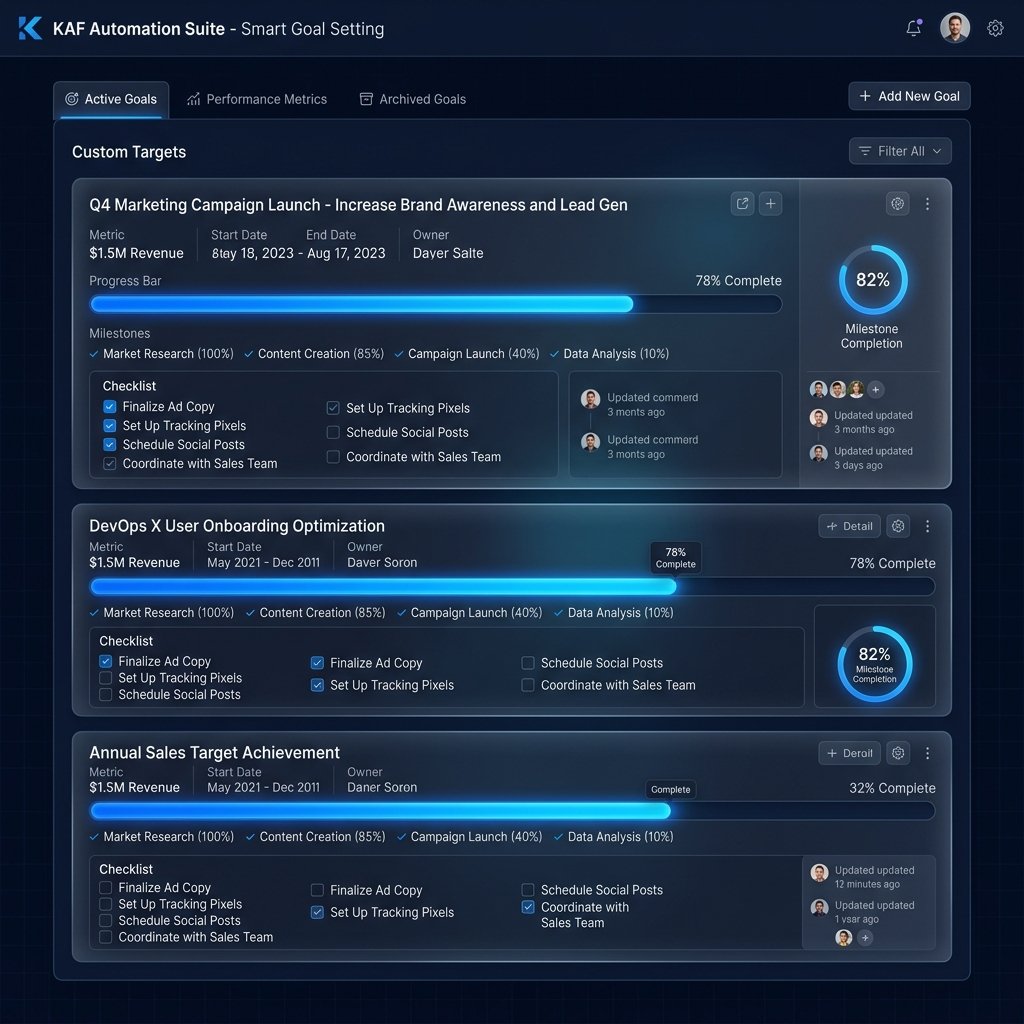
Task: Open three-dot menu on DevOps X card
Action: (927, 526)
